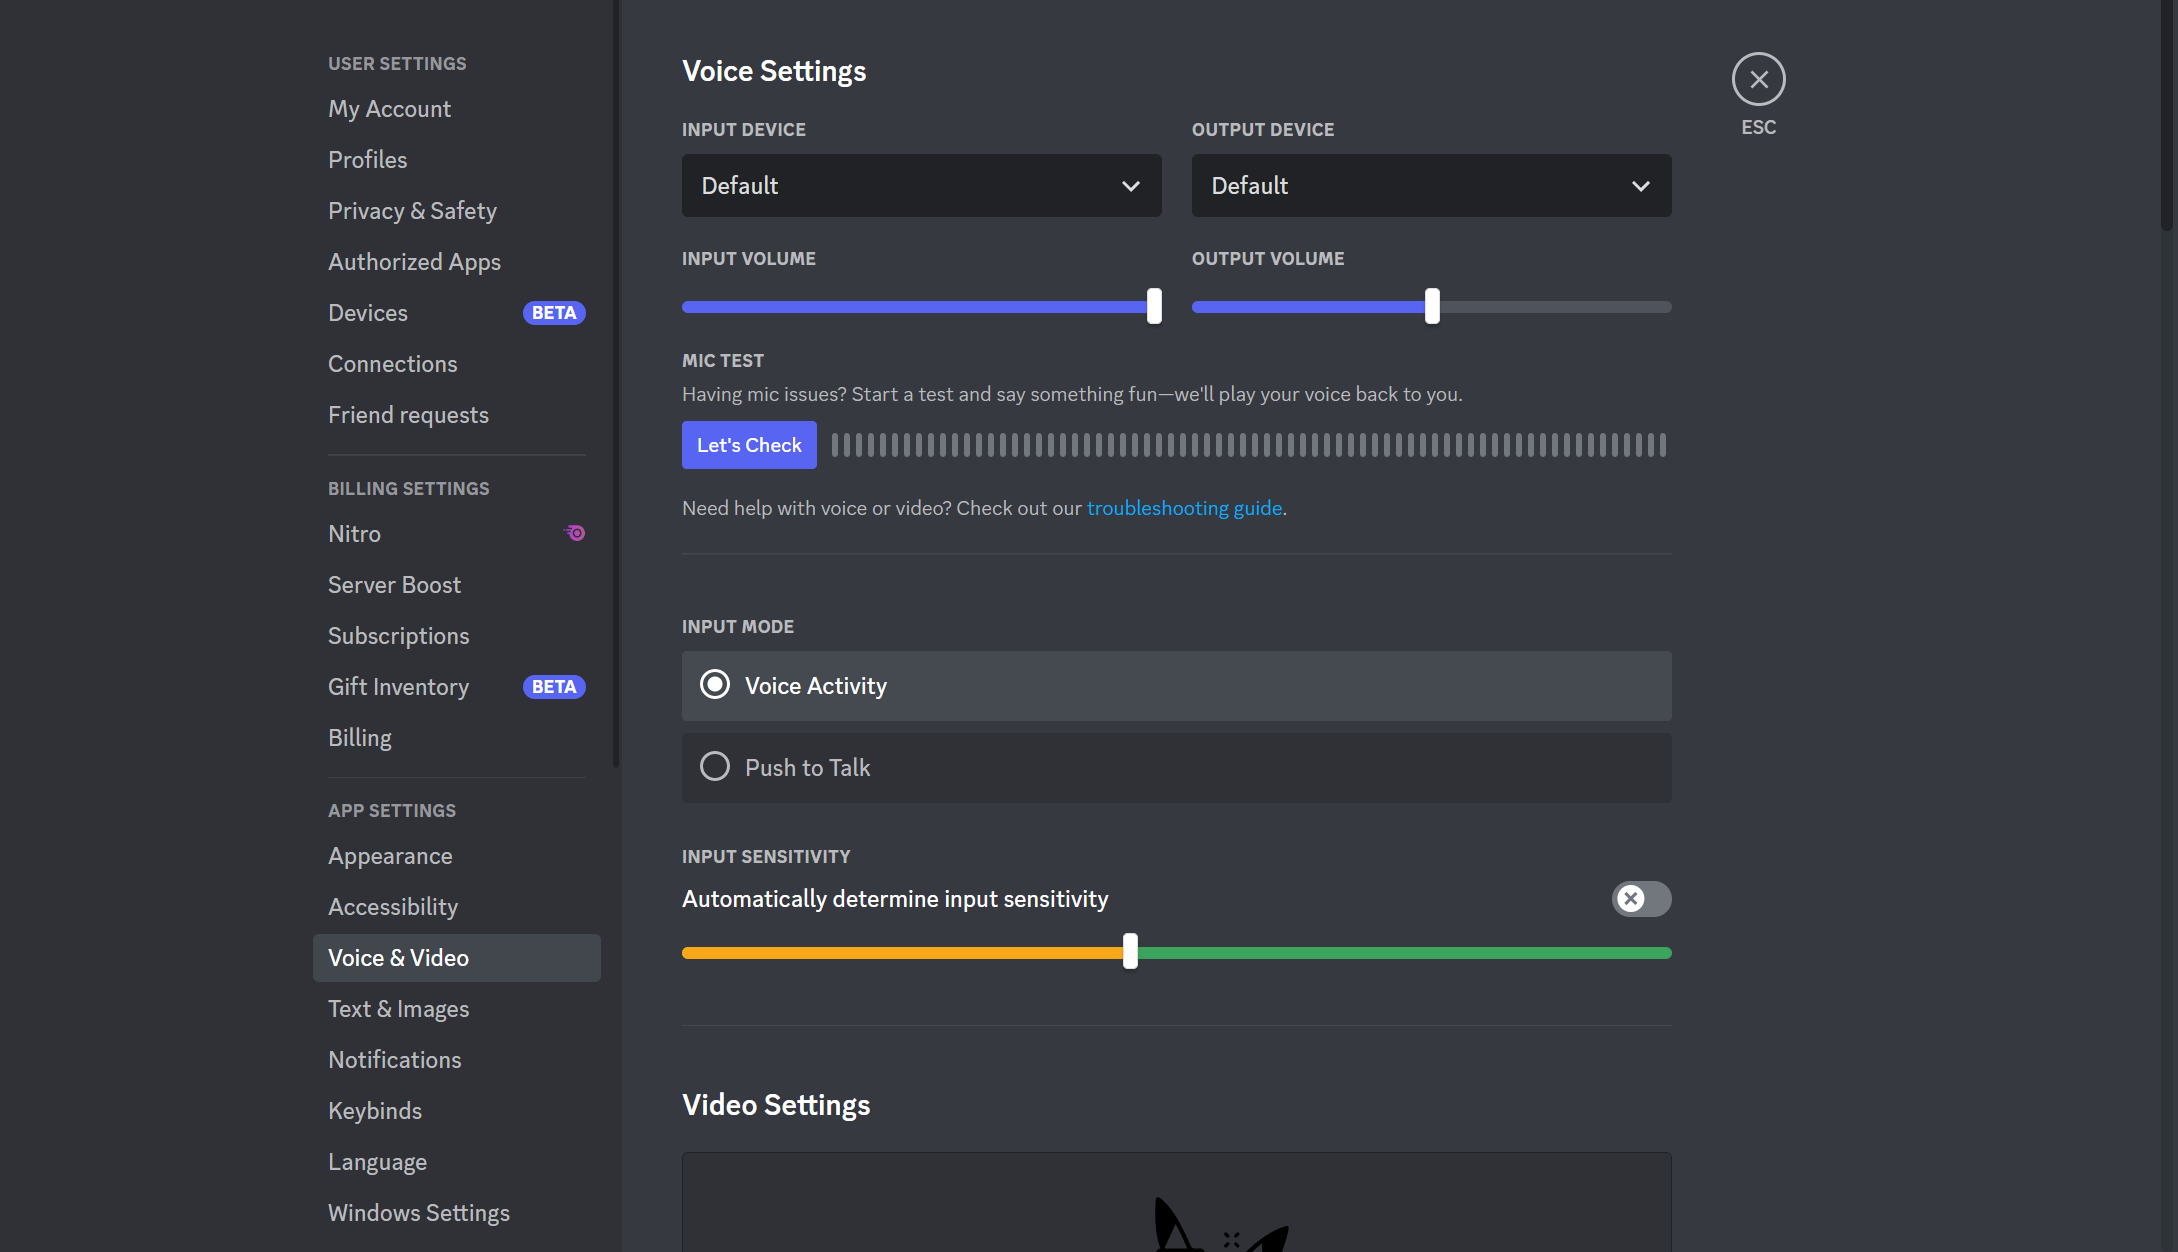Toggle automatically determine input sensitivity
The image size is (2178, 1252).
click(x=1641, y=897)
